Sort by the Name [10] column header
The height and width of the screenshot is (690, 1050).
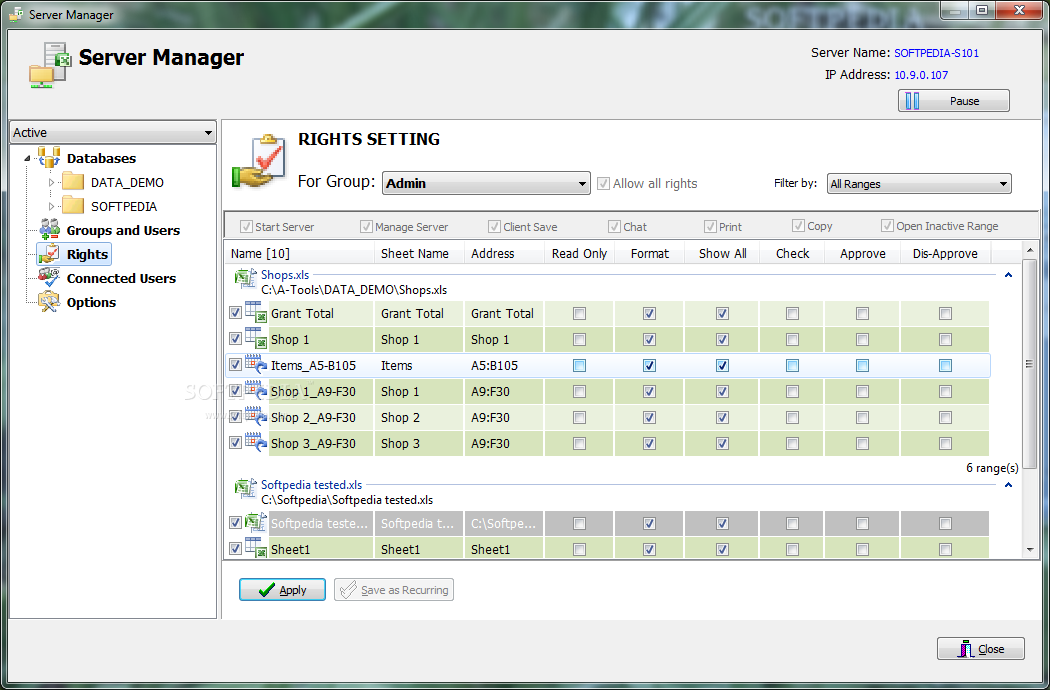299,253
